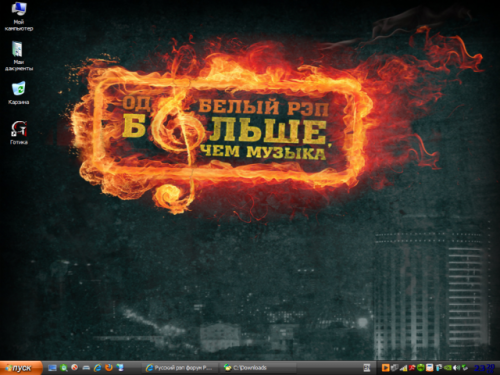
Task: Select the Мой компьютер desktop icon
Action: 19,16
